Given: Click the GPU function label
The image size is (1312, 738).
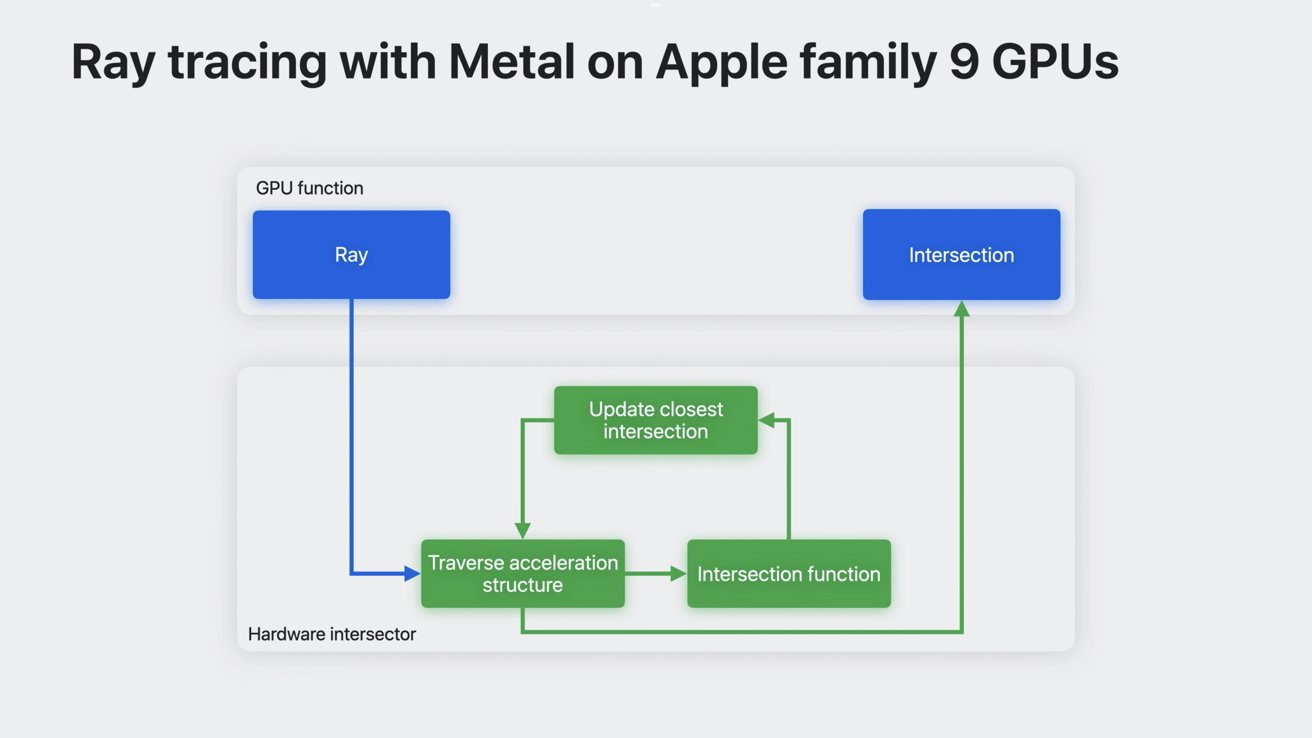Looking at the screenshot, I should (310, 188).
